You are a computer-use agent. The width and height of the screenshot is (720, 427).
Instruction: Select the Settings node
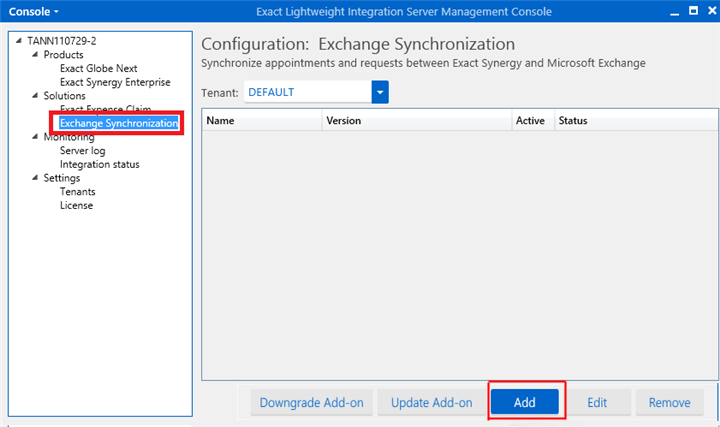click(x=62, y=178)
